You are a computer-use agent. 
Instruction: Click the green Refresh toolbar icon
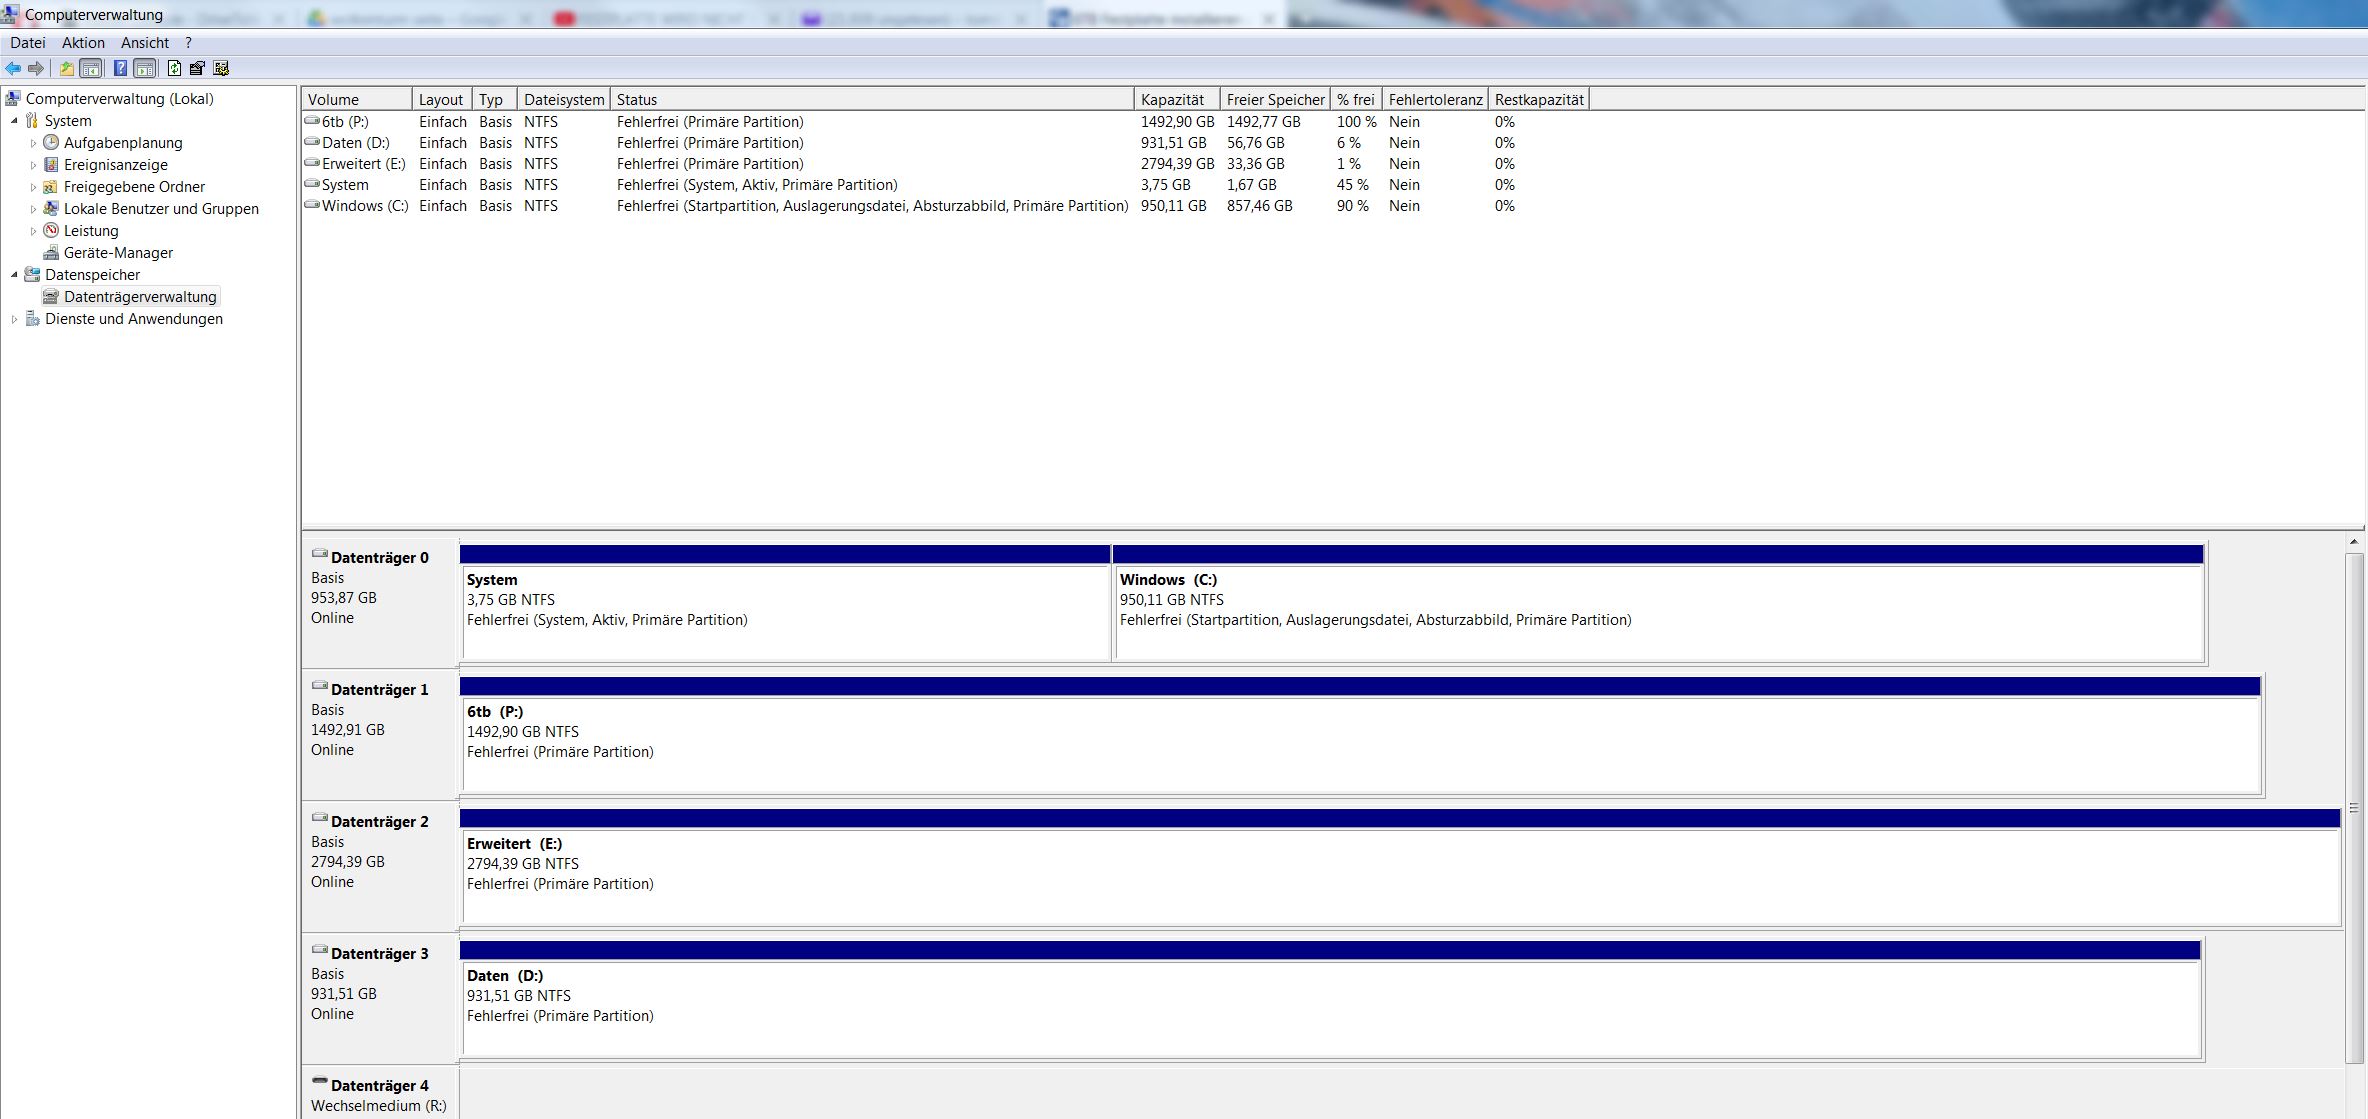point(174,68)
